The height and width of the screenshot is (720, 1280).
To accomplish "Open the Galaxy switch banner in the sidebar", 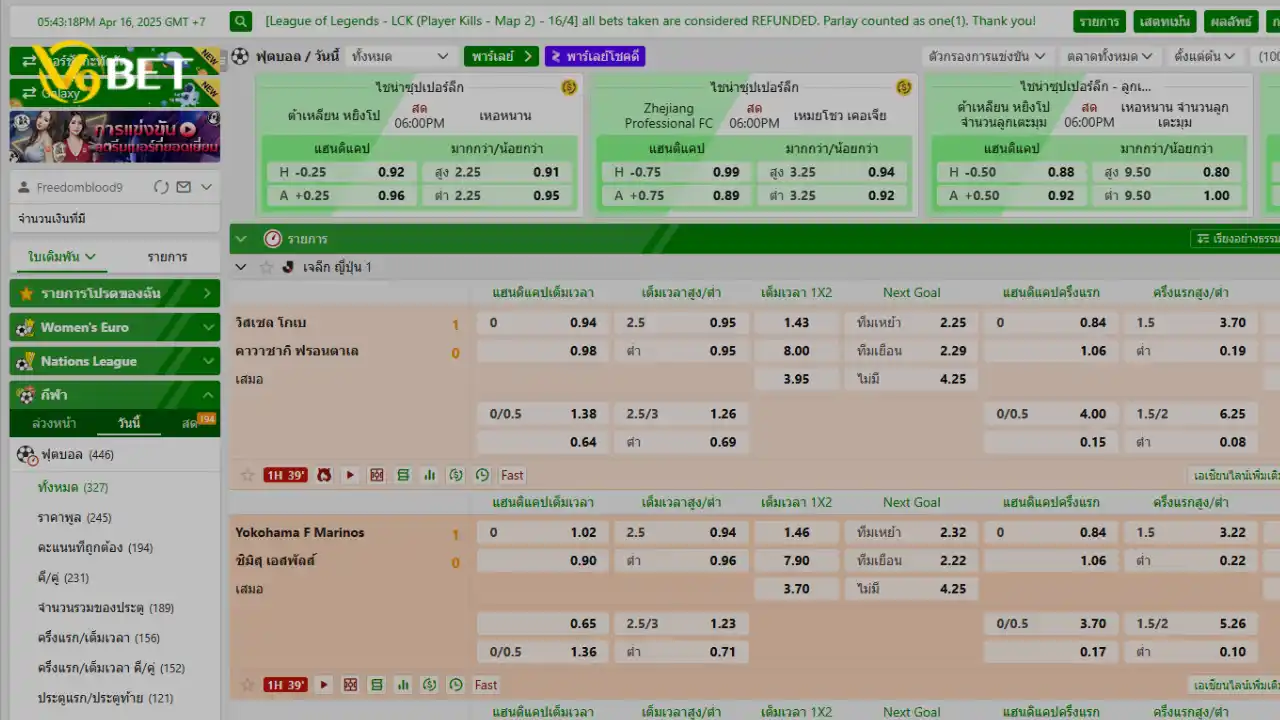I will coord(115,93).
